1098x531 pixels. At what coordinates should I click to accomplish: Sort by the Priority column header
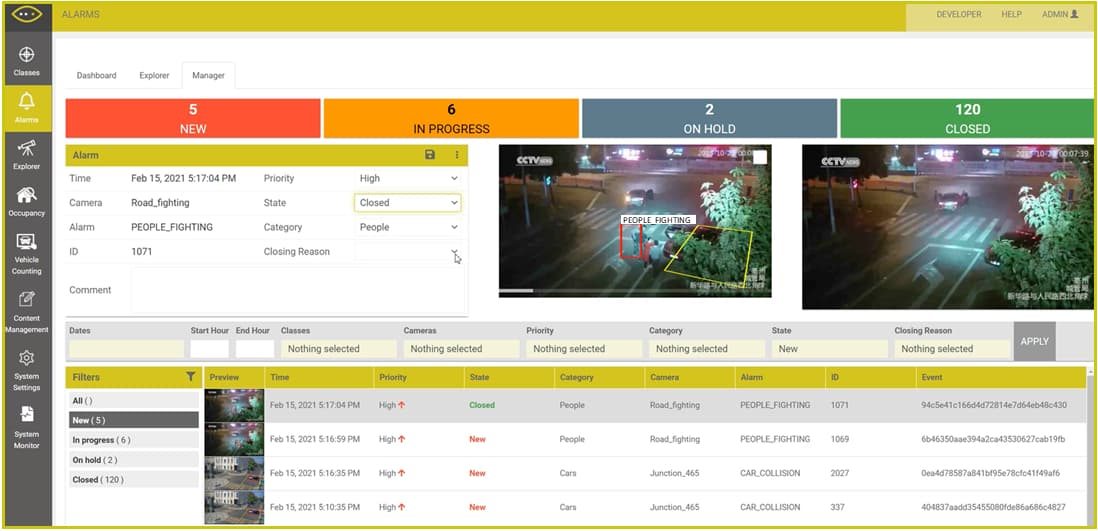pos(419,377)
